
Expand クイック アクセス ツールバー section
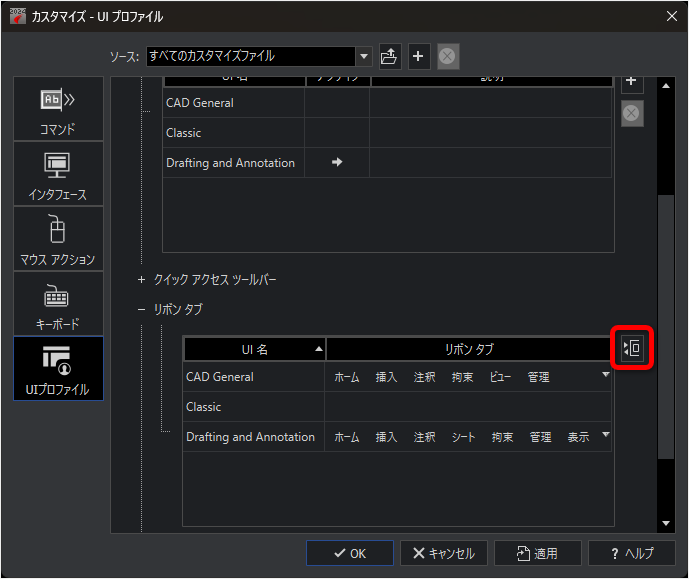(x=141, y=280)
